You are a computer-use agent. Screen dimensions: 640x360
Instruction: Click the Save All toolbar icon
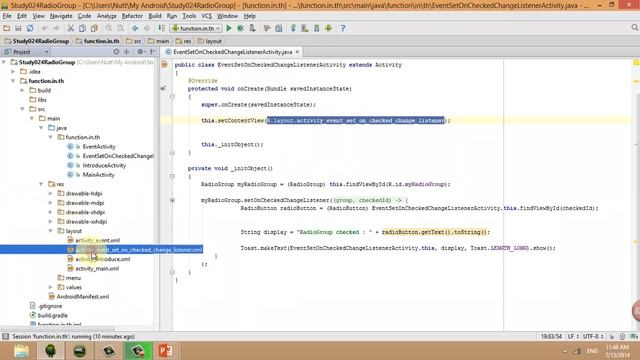pyautogui.click(x=18, y=28)
